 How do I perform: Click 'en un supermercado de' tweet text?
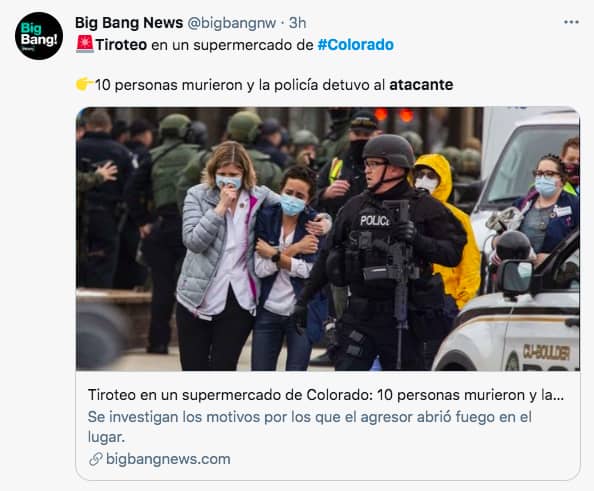pos(232,45)
